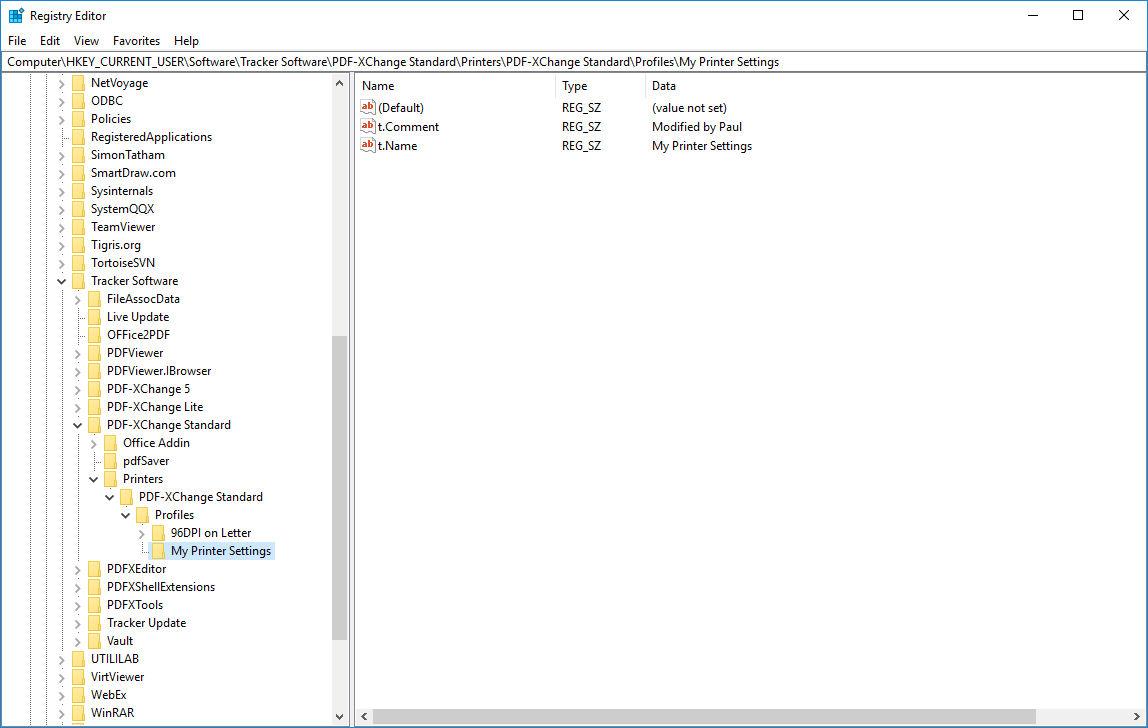Screen dimensions: 1148x728
Task: Select the t.Name value name
Action: [398, 146]
